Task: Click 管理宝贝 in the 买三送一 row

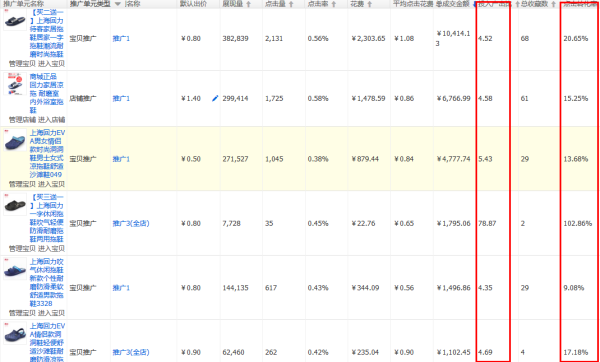Action: tap(22, 248)
